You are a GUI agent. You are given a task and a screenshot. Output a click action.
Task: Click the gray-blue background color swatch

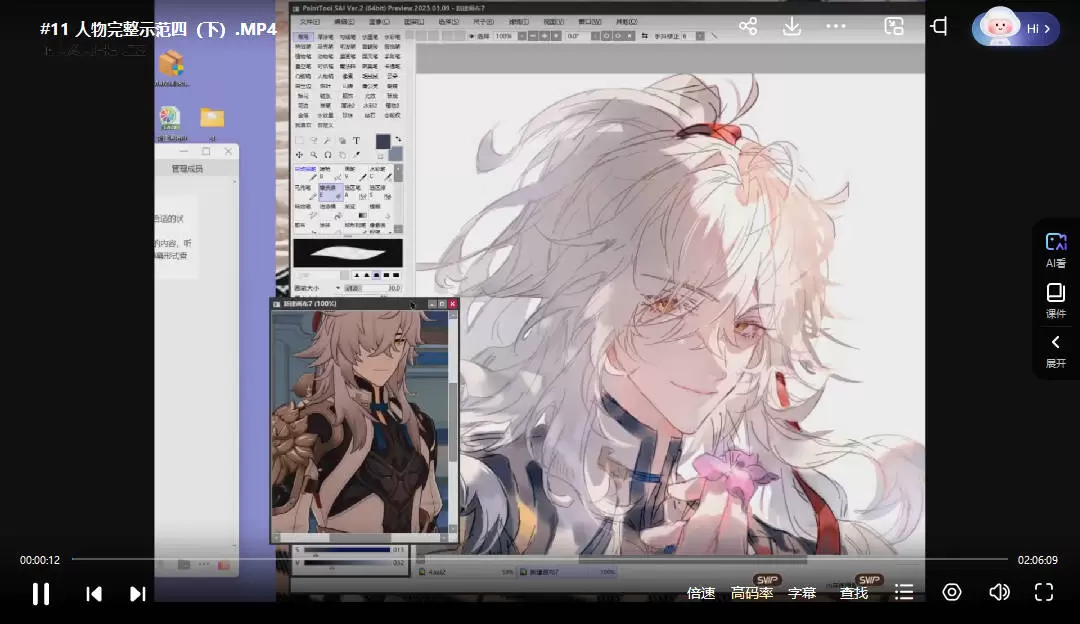pyautogui.click(x=395, y=154)
